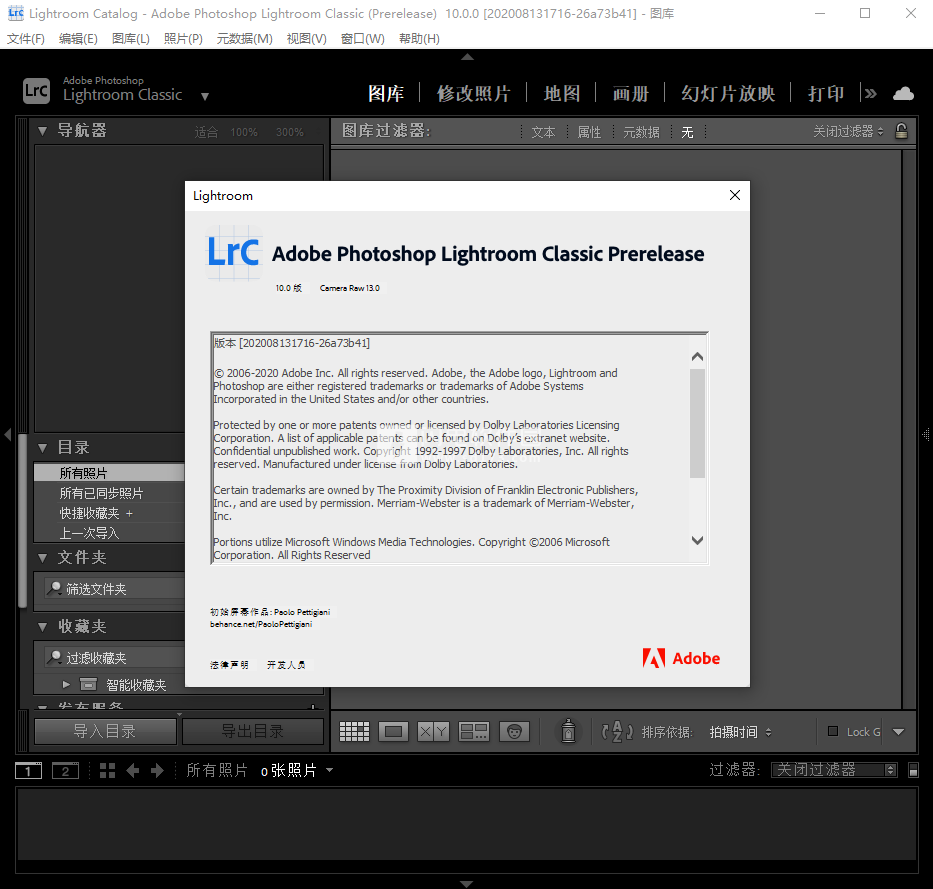Go back with the filmstrip left arrow

[x=133, y=771]
